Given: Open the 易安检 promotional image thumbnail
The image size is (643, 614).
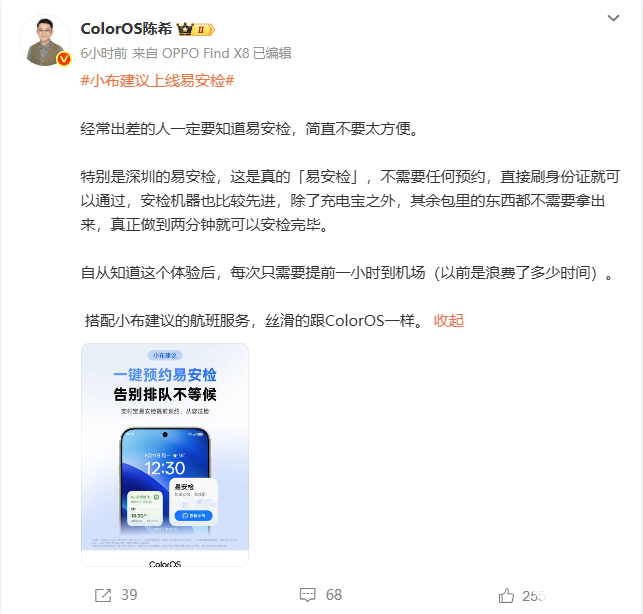Looking at the screenshot, I should pos(165,455).
